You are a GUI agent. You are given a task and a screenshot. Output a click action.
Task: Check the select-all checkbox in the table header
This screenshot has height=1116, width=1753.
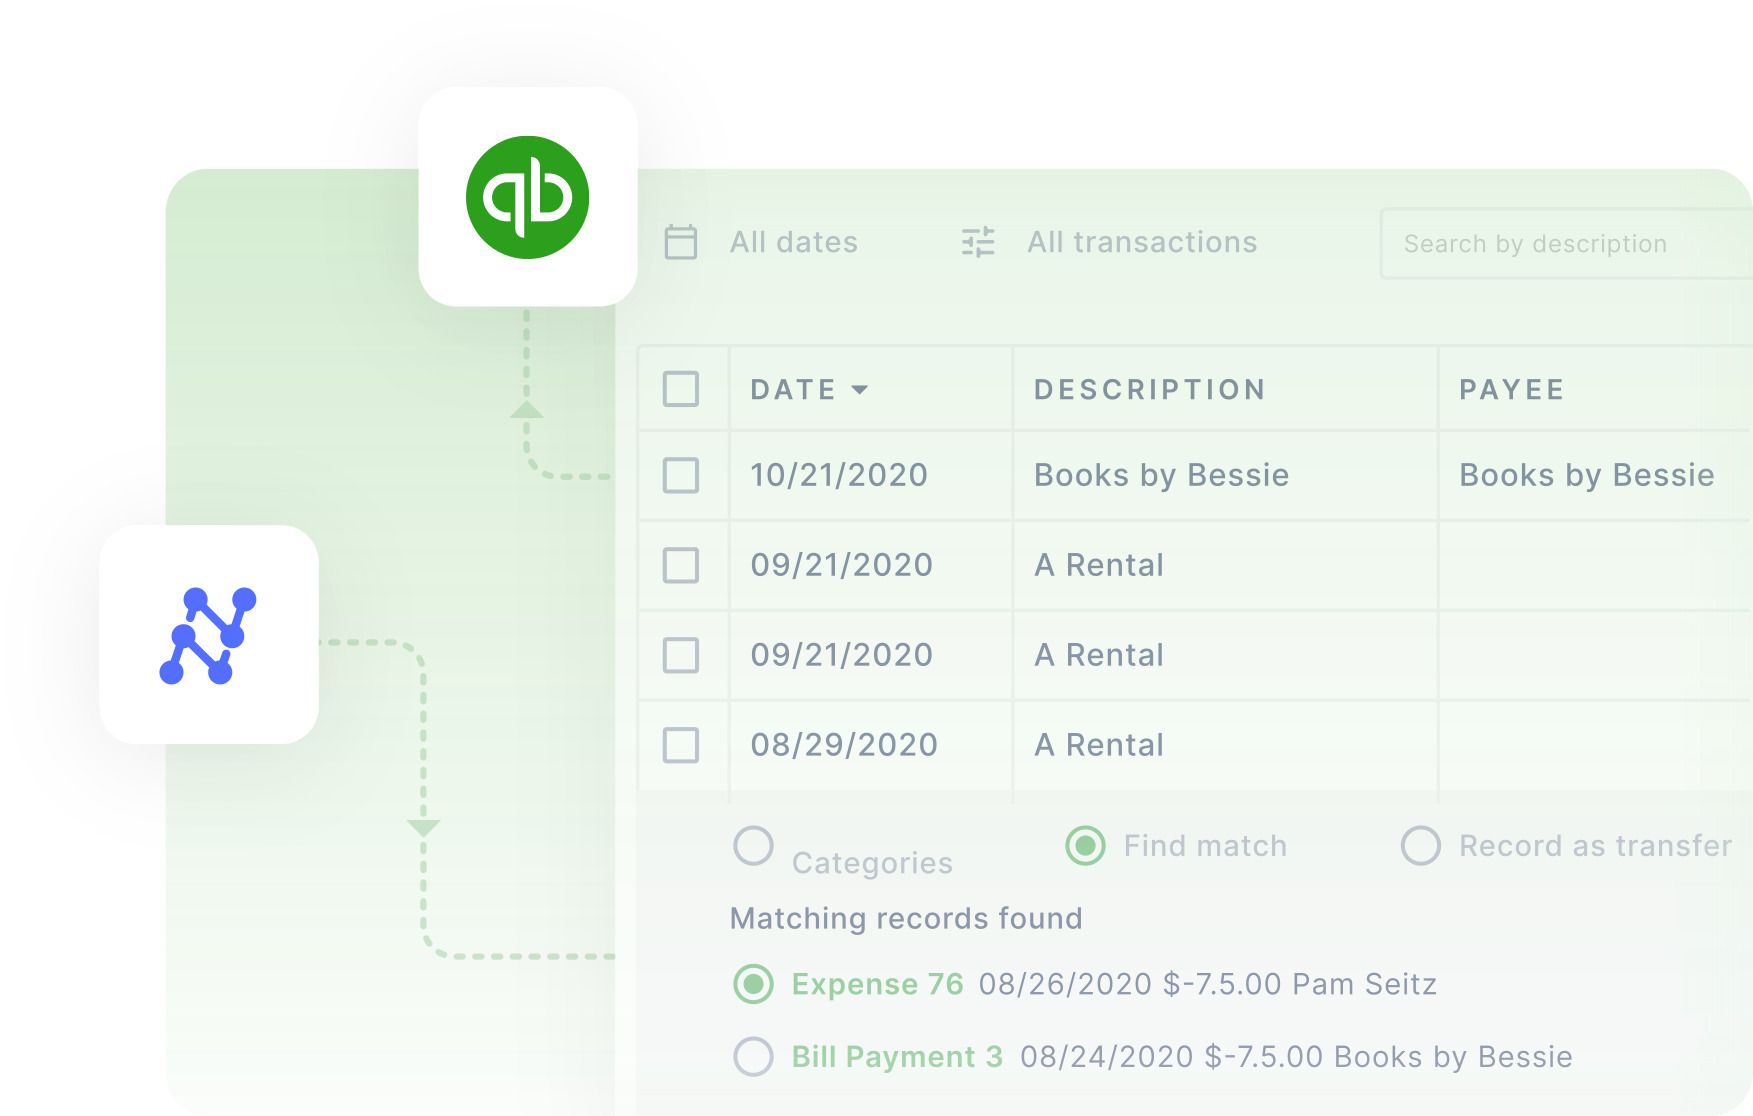tap(681, 391)
